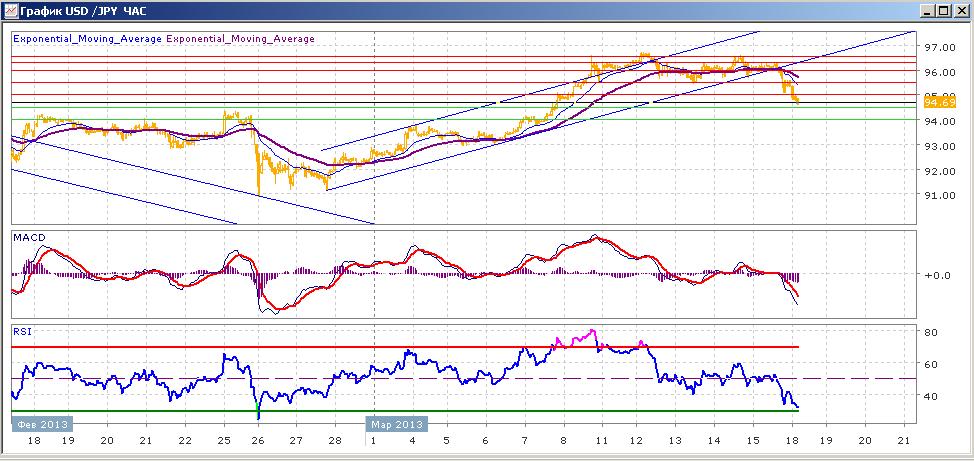Click the 92.00 price axis label
The height and width of the screenshot is (461, 974).
[939, 171]
